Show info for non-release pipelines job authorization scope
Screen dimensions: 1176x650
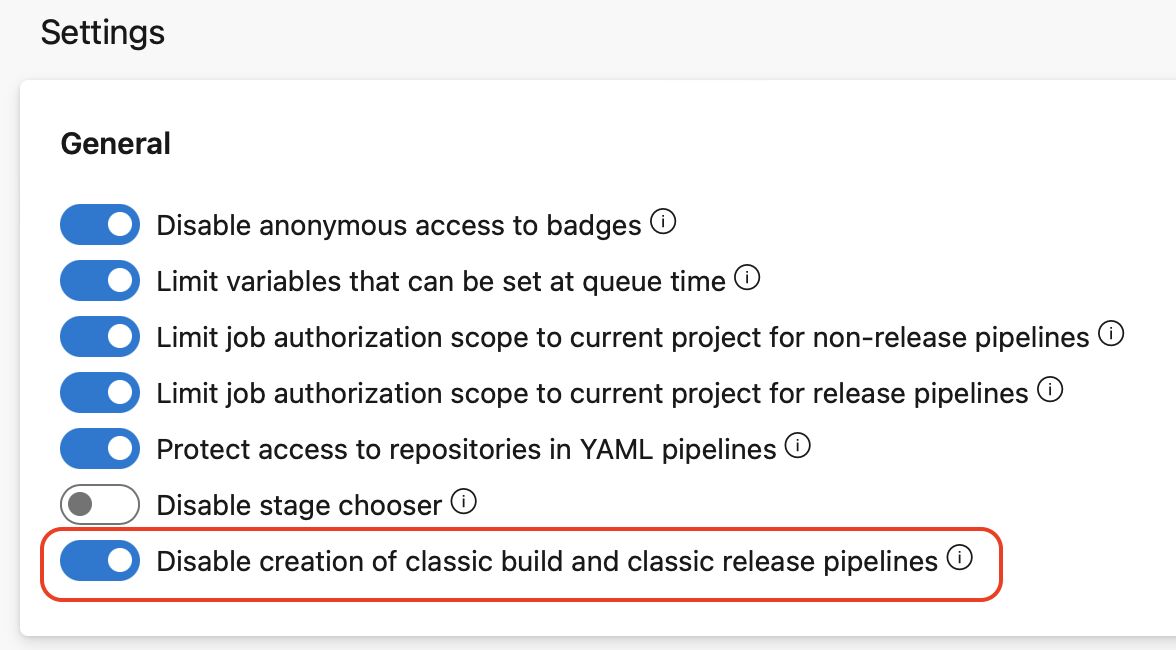coord(1111,334)
